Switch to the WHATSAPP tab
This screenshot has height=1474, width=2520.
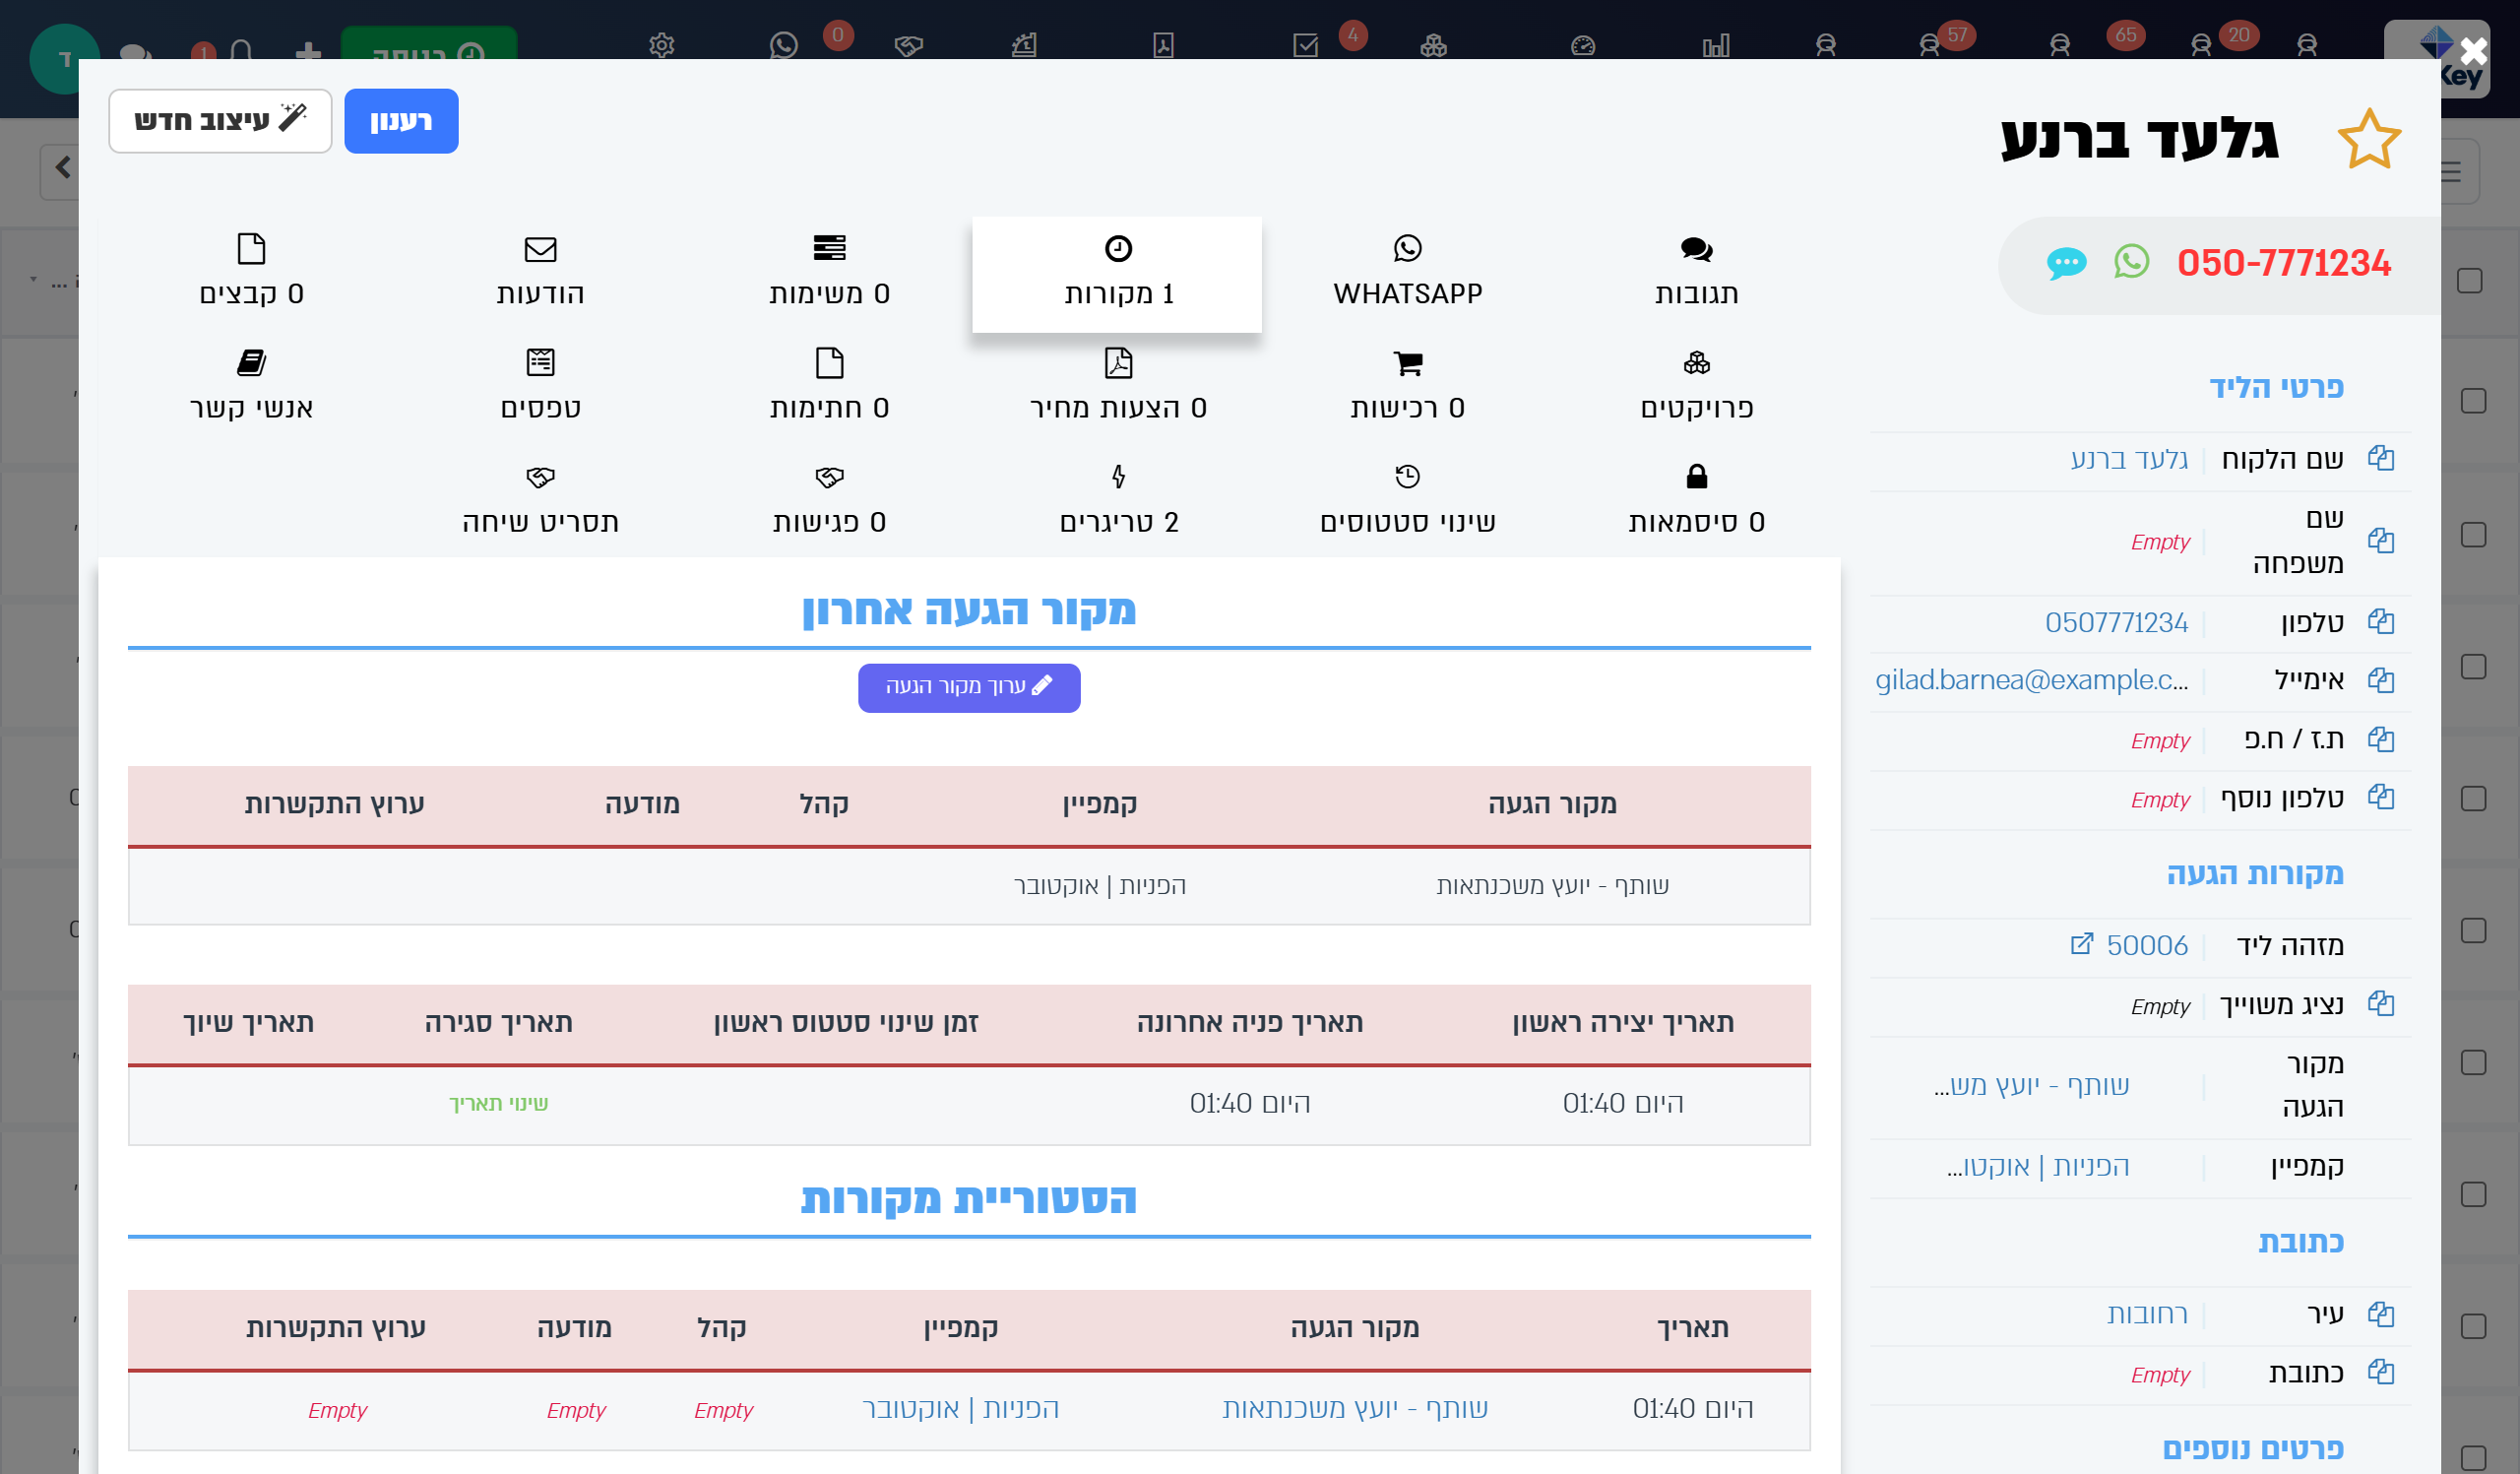click(x=1407, y=274)
